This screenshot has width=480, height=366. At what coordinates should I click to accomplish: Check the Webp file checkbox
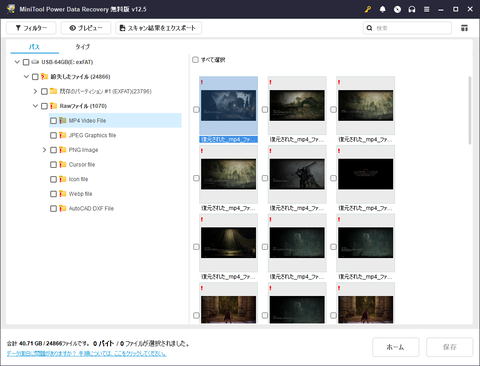53,194
